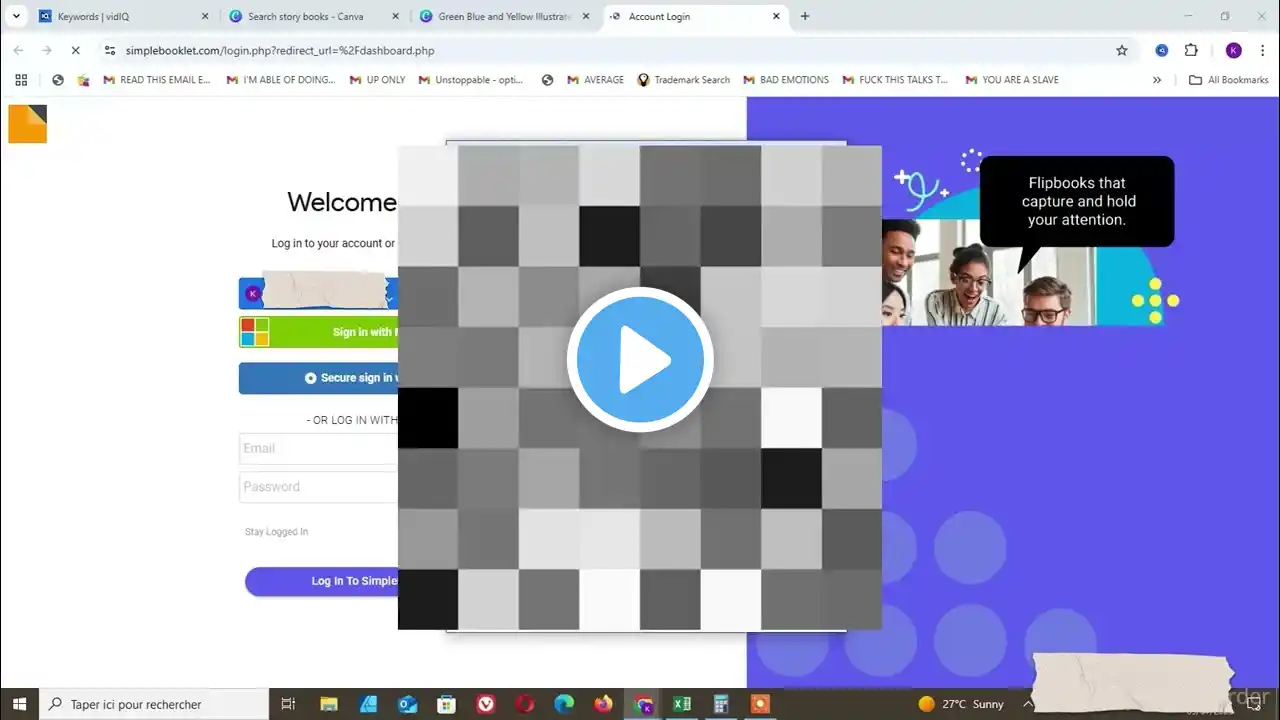Play the video with the blue play button
Screen dimensions: 1280x720
640,360
